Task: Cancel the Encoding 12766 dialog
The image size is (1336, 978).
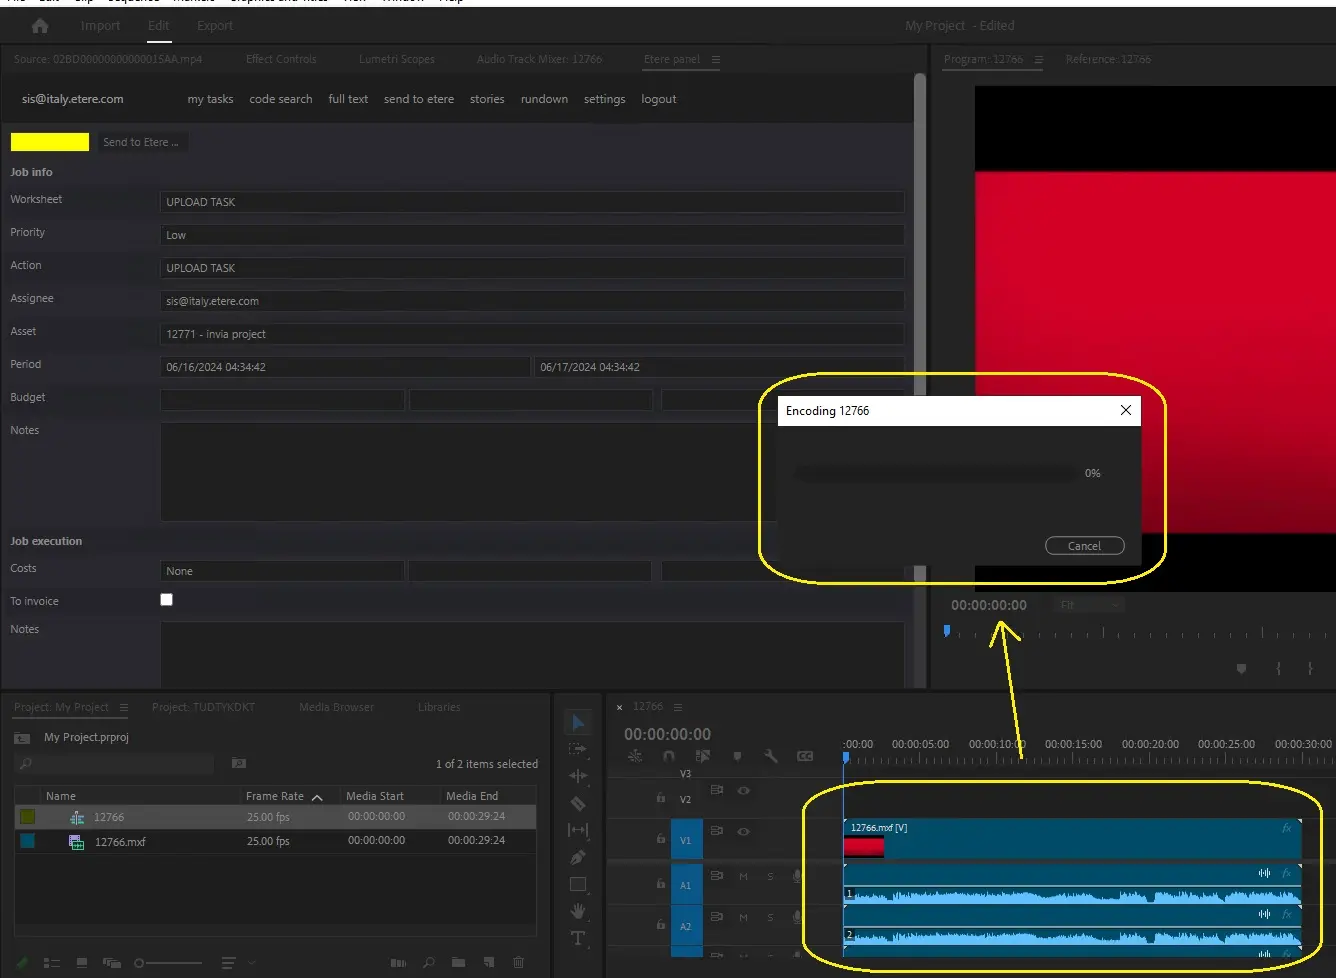Action: click(x=1084, y=546)
